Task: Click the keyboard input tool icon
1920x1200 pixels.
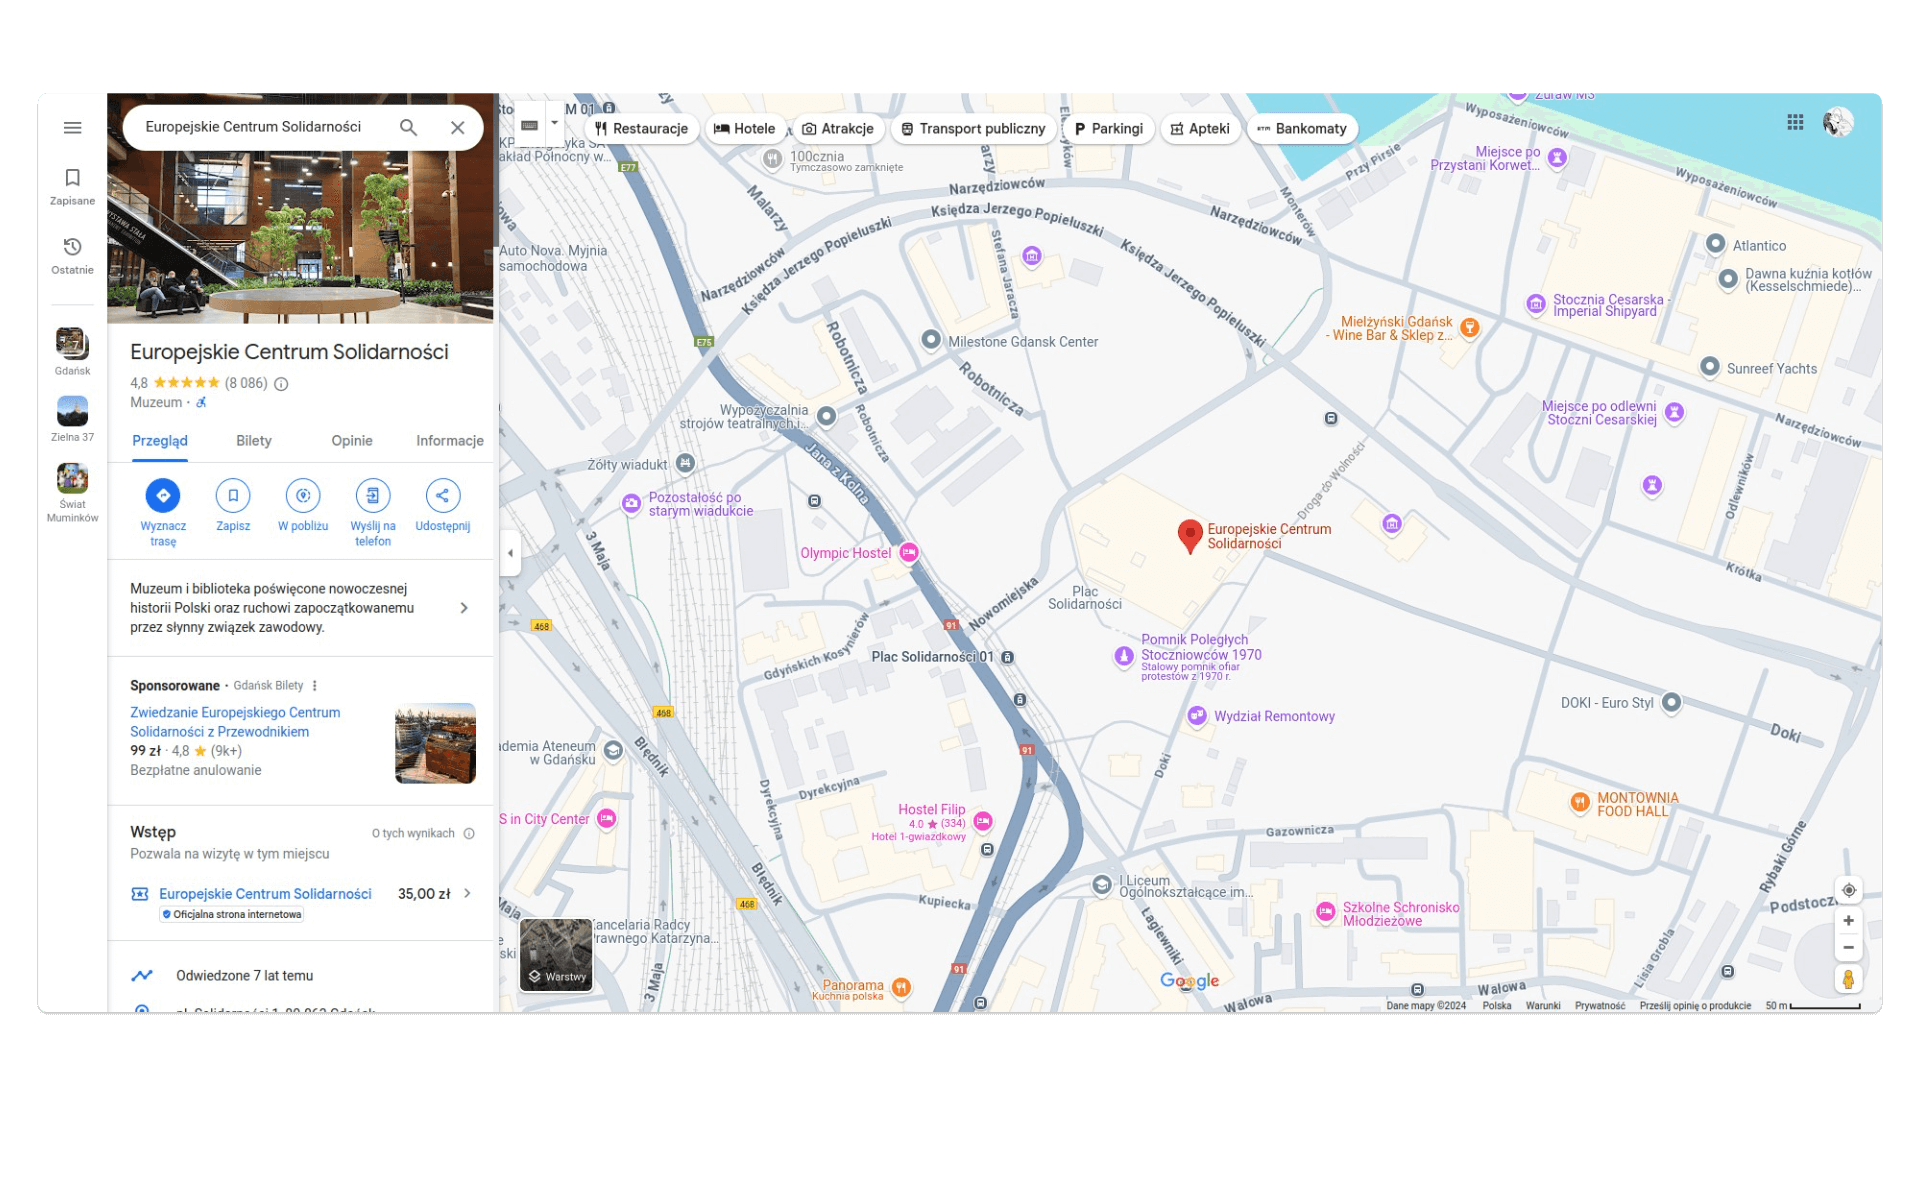Action: 529,125
